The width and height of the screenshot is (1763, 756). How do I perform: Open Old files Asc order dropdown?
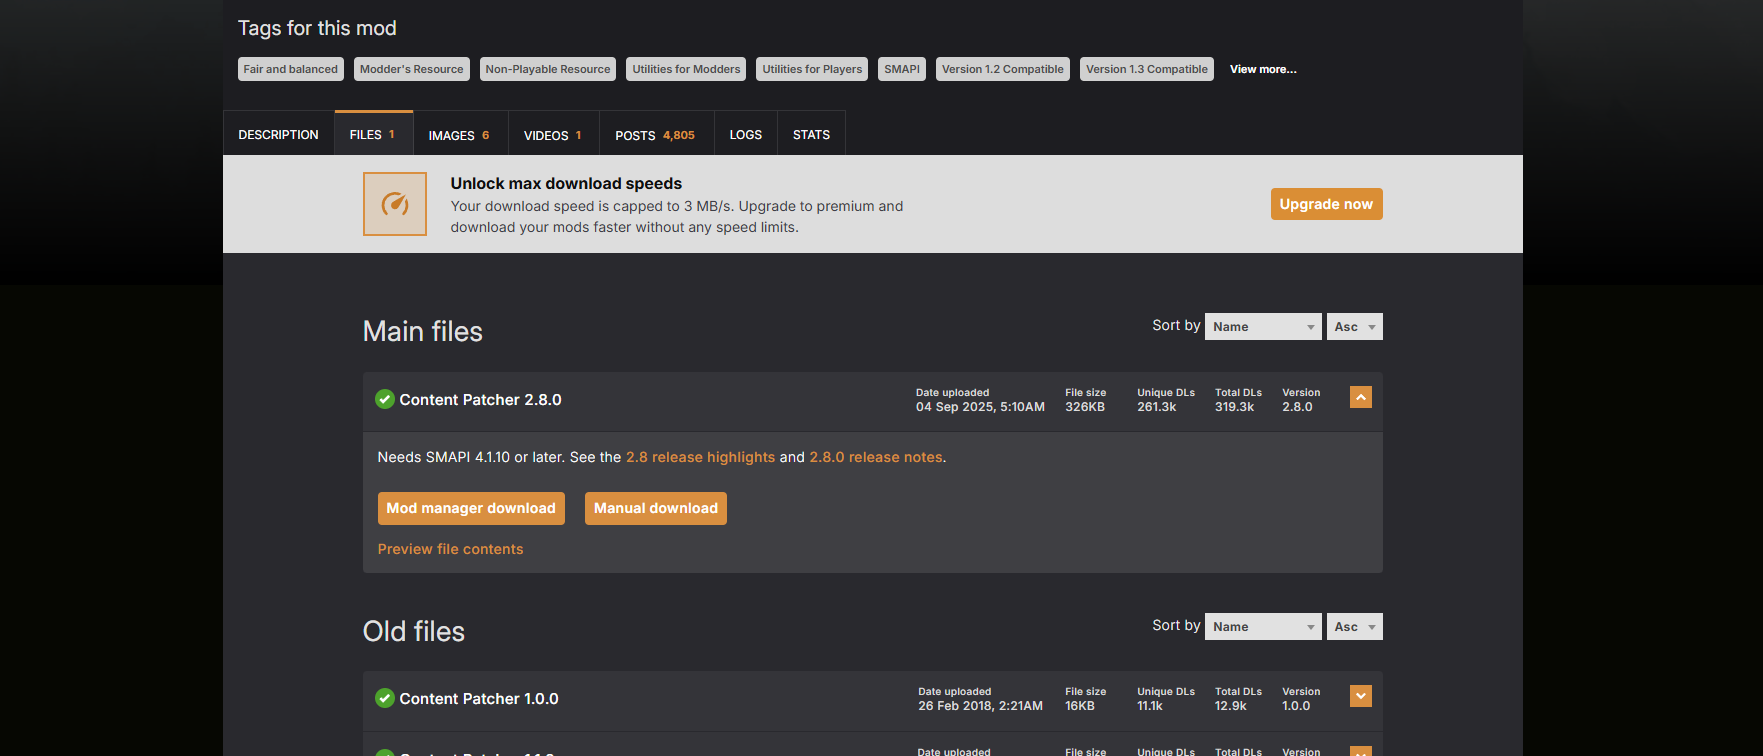1354,627
